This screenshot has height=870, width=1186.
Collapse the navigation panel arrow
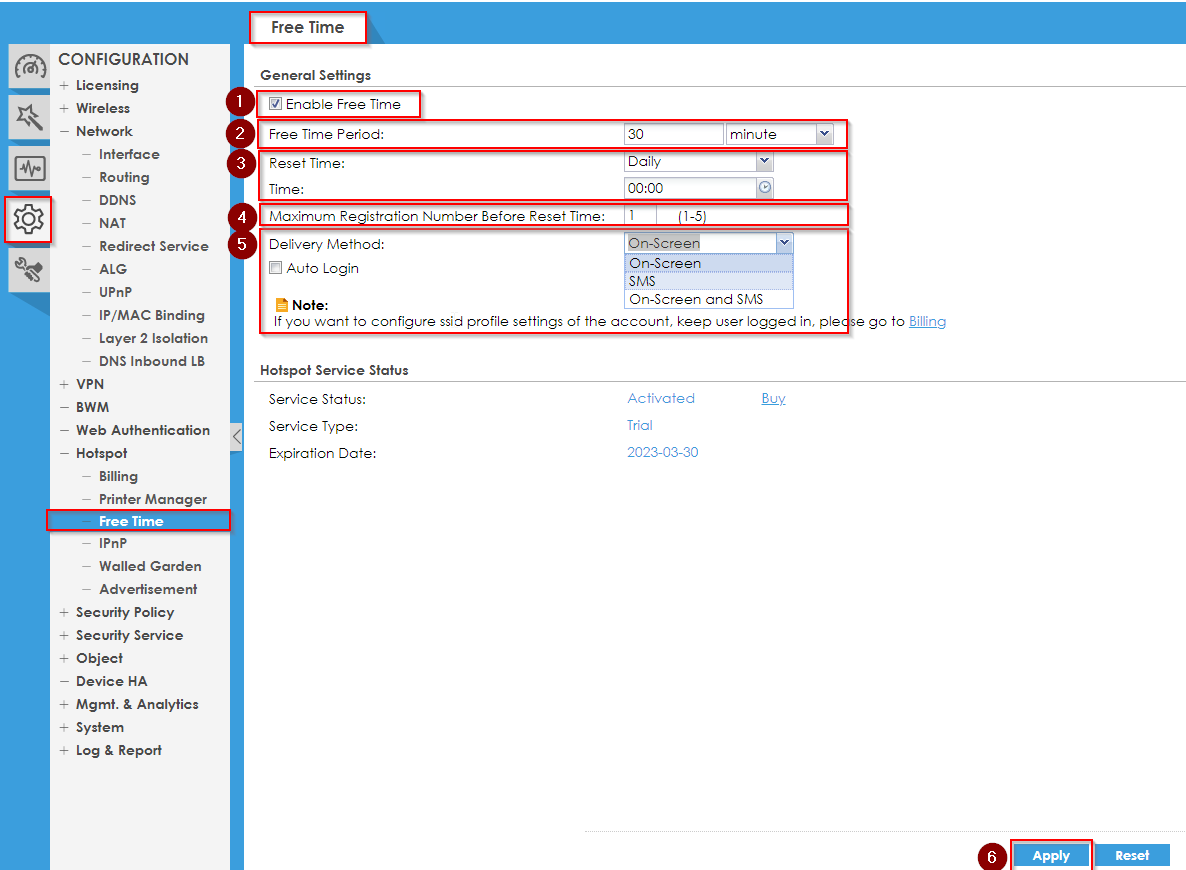236,436
